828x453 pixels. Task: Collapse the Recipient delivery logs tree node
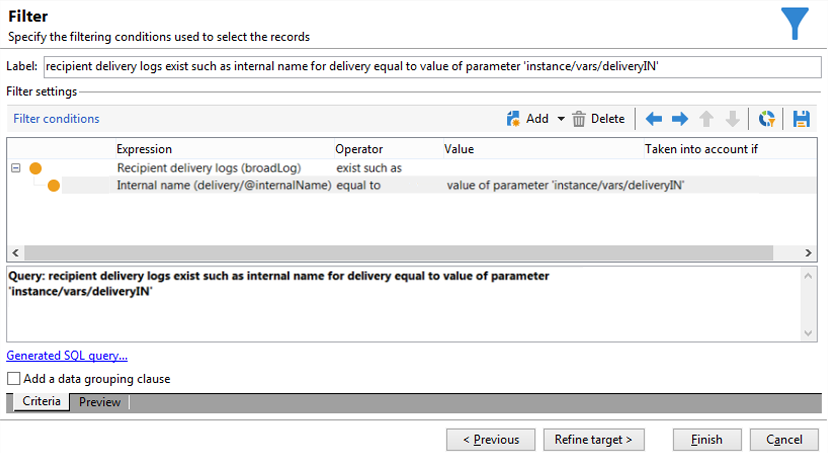pyautogui.click(x=15, y=168)
